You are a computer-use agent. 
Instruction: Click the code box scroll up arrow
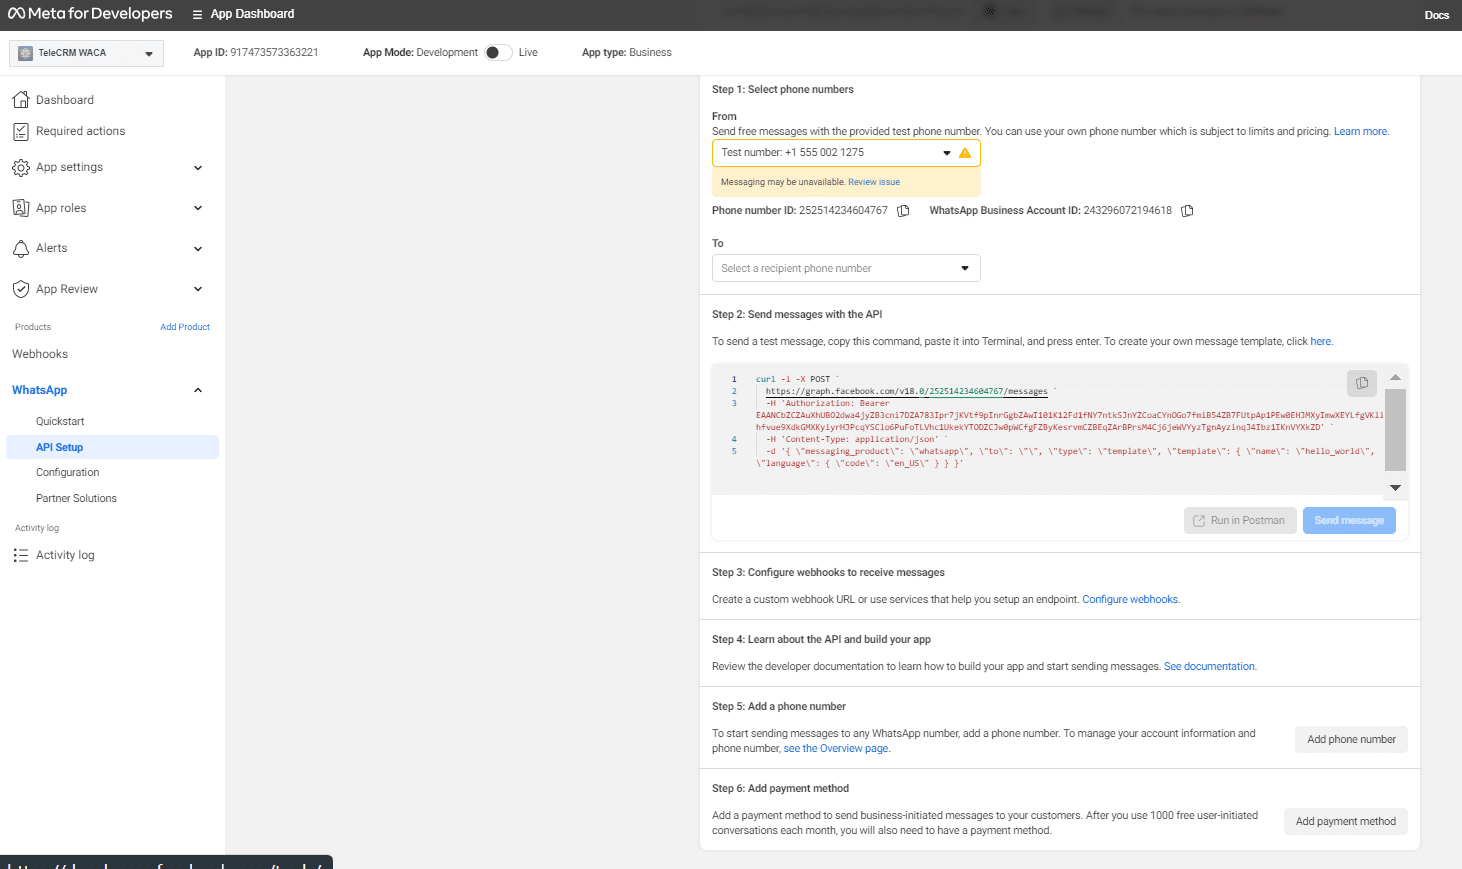click(1395, 377)
